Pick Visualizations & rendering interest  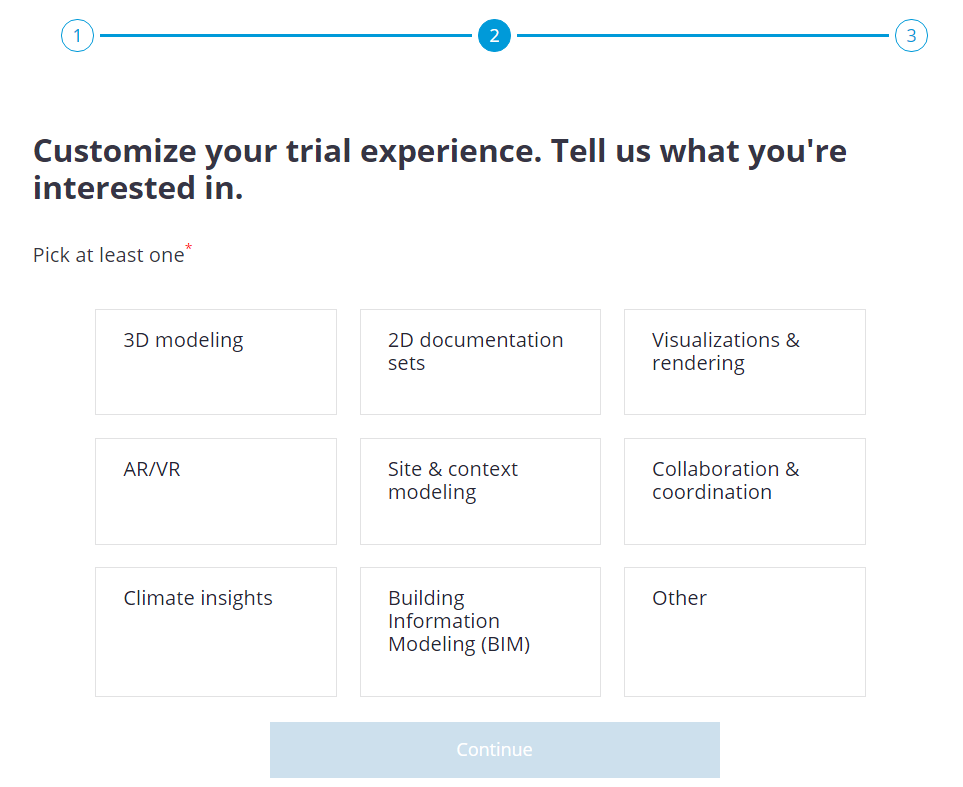[x=745, y=362]
